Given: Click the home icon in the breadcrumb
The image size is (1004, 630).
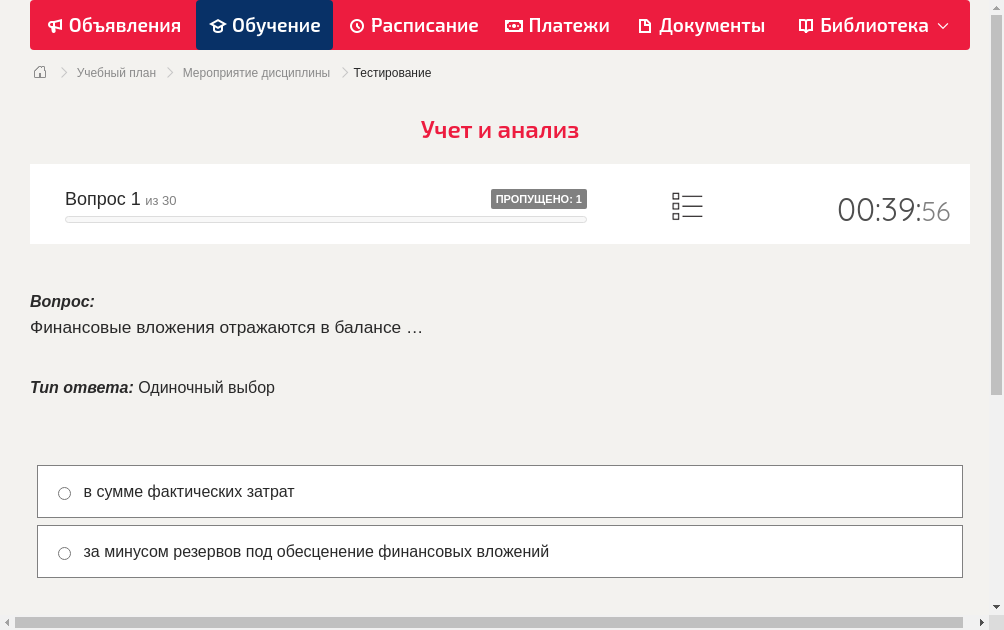Looking at the screenshot, I should (39, 72).
